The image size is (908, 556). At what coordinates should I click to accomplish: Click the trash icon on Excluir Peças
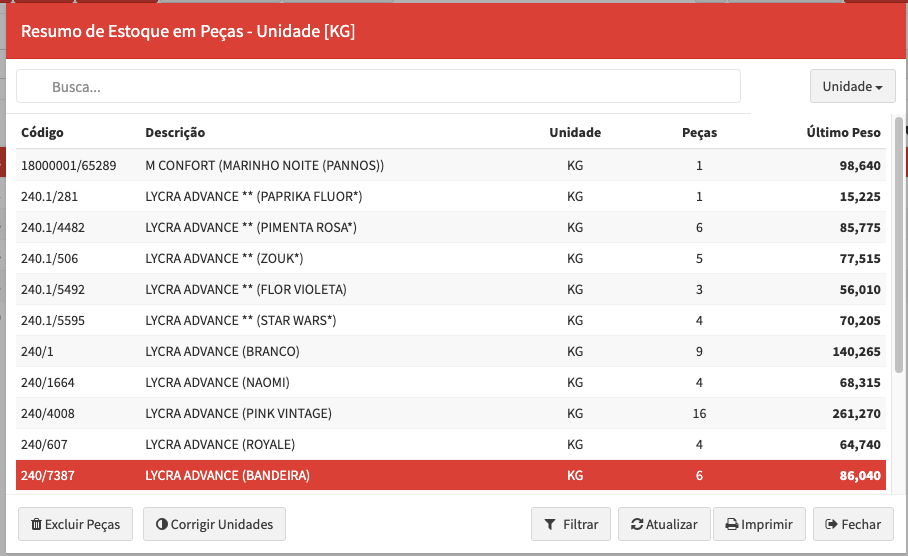click(x=37, y=524)
